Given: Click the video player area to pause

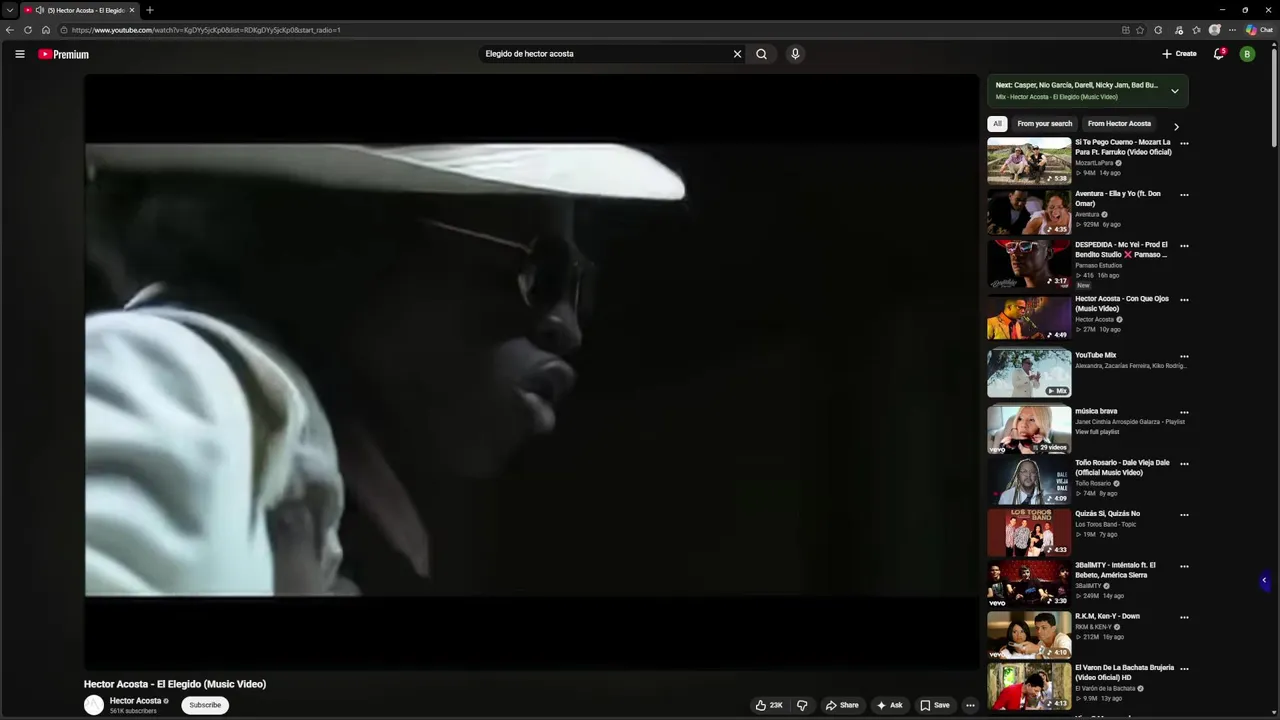Looking at the screenshot, I should 531,371.
